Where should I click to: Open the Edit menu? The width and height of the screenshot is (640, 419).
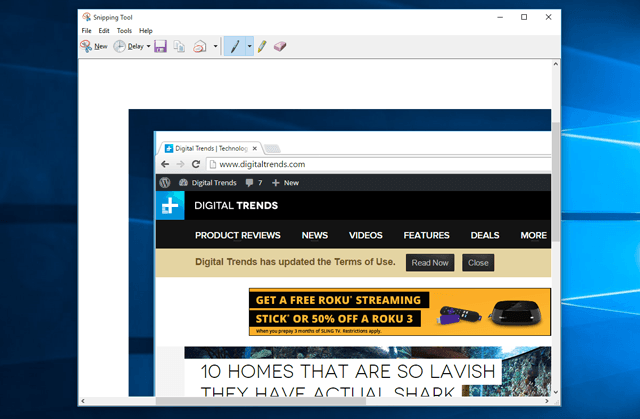[104, 31]
